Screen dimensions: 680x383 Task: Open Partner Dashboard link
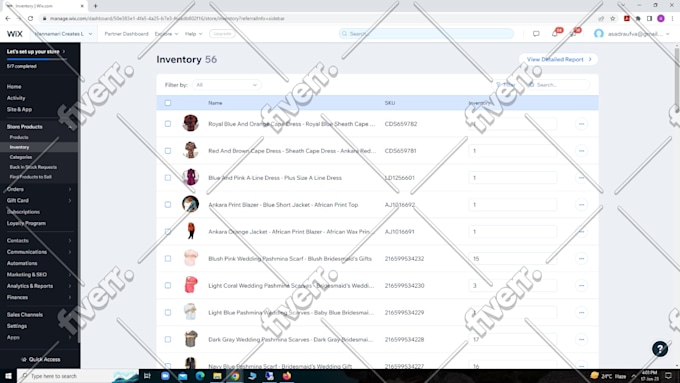(x=126, y=34)
